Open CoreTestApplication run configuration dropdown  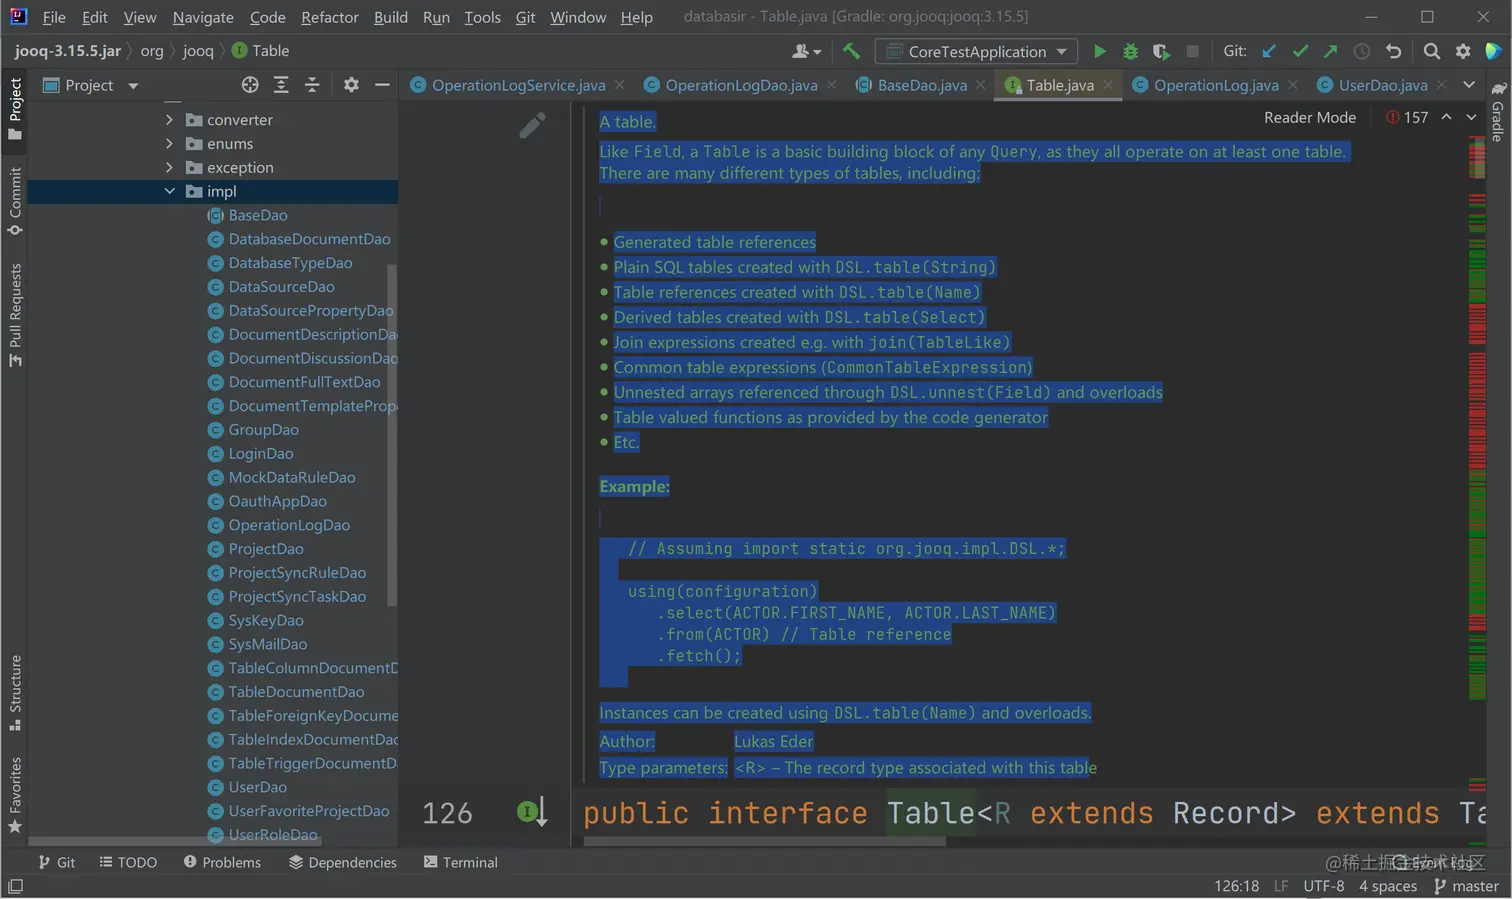point(976,51)
